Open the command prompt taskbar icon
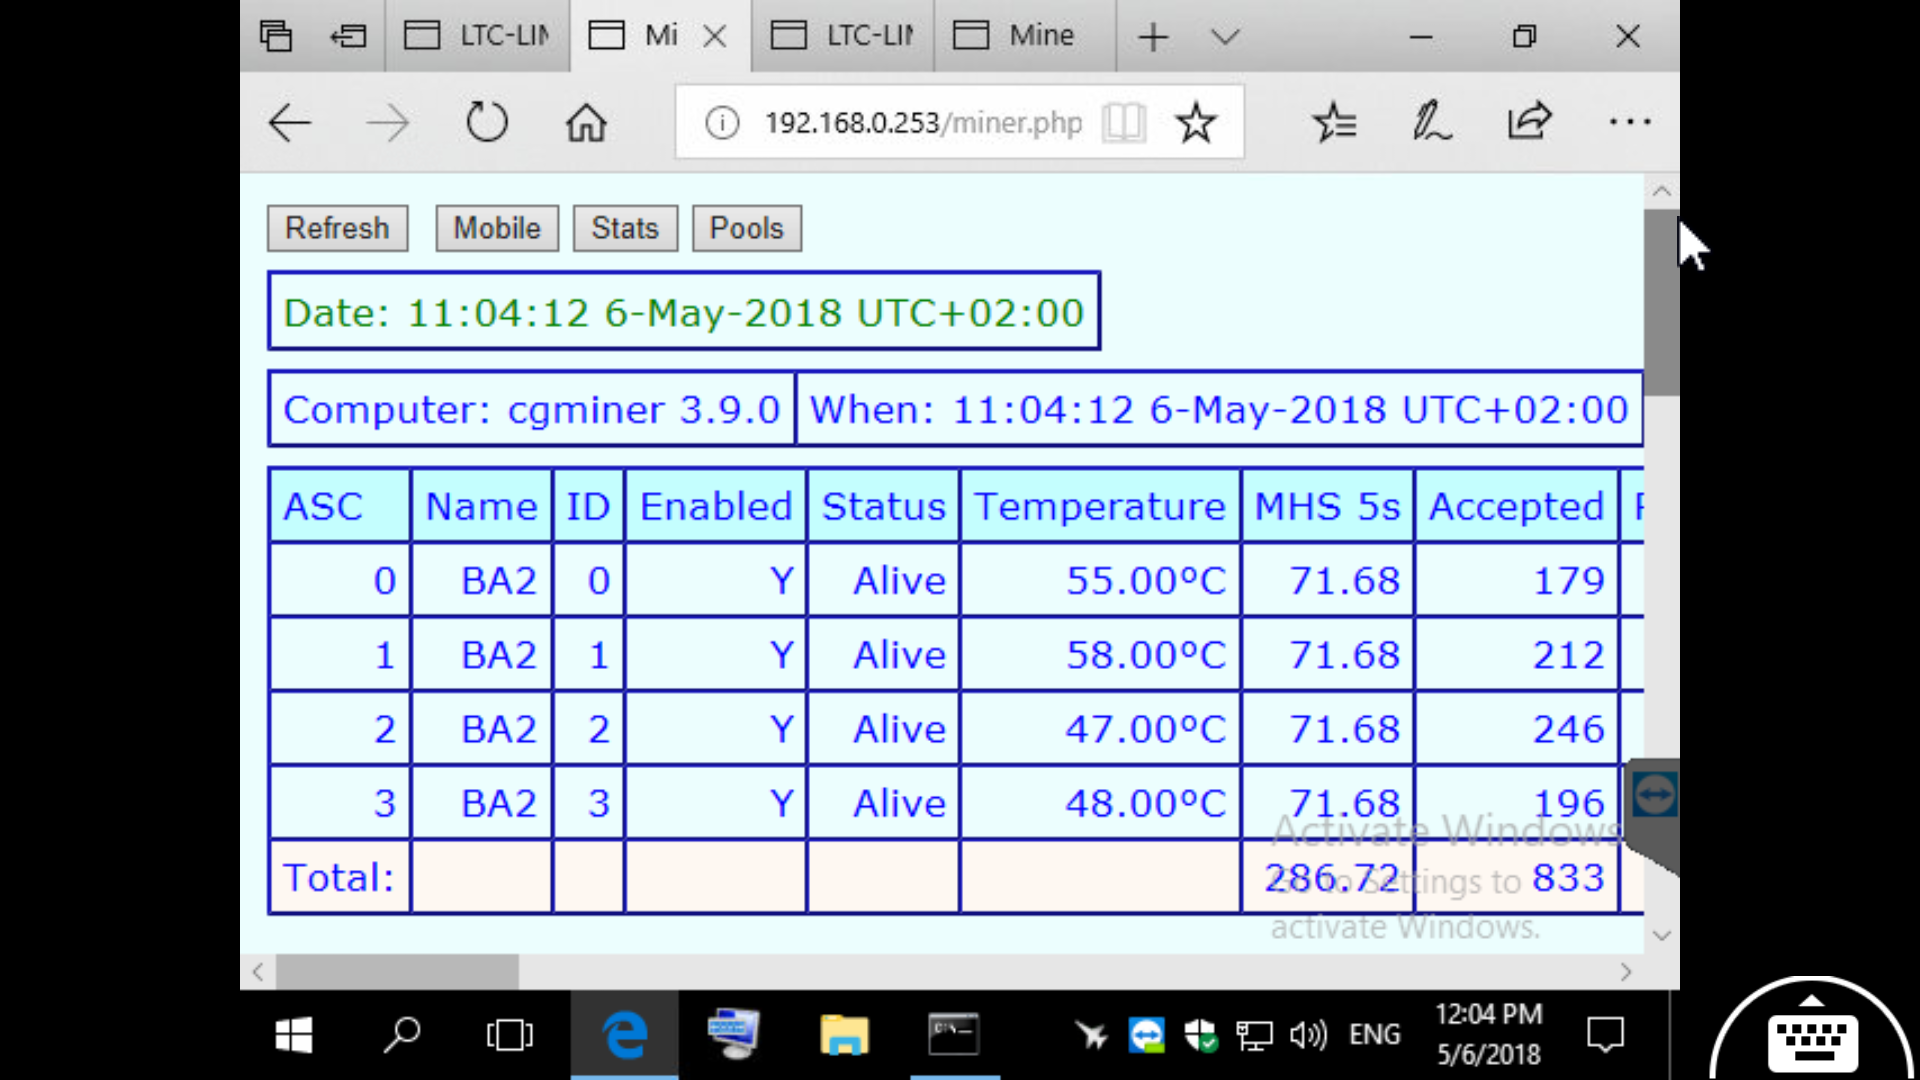 953,1035
